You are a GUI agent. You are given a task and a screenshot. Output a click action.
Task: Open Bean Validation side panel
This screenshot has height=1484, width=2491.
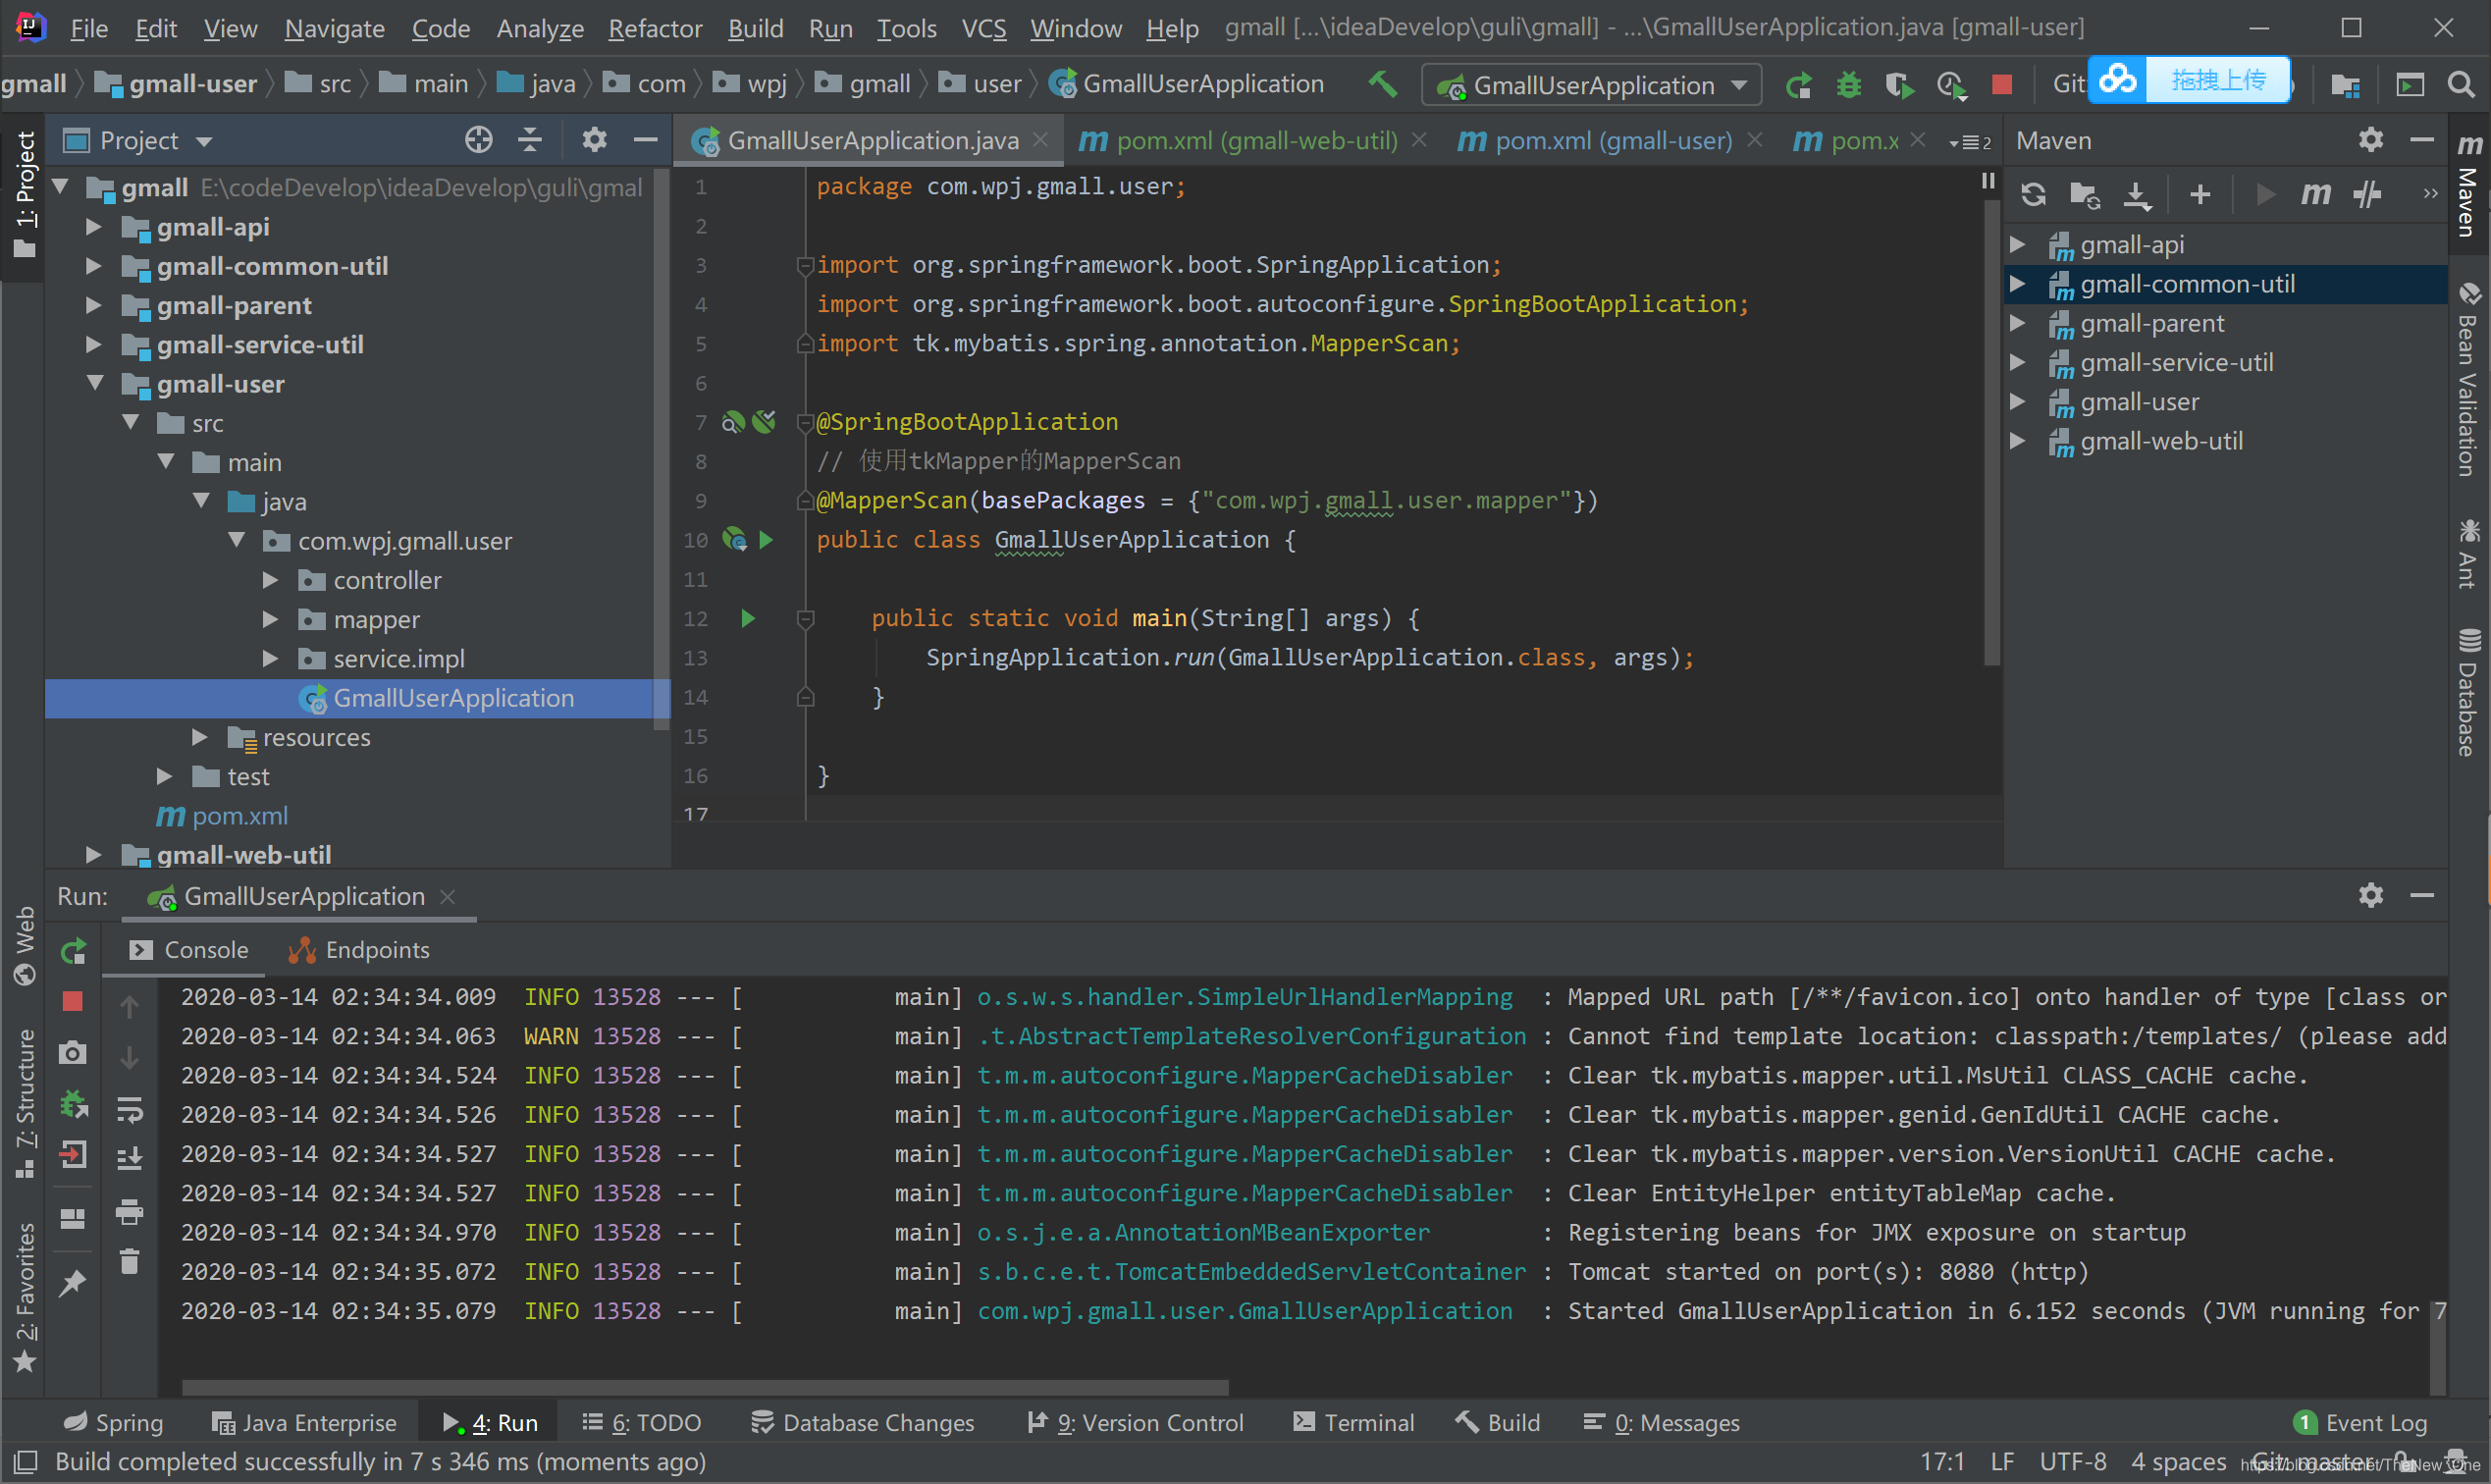(x=2469, y=379)
